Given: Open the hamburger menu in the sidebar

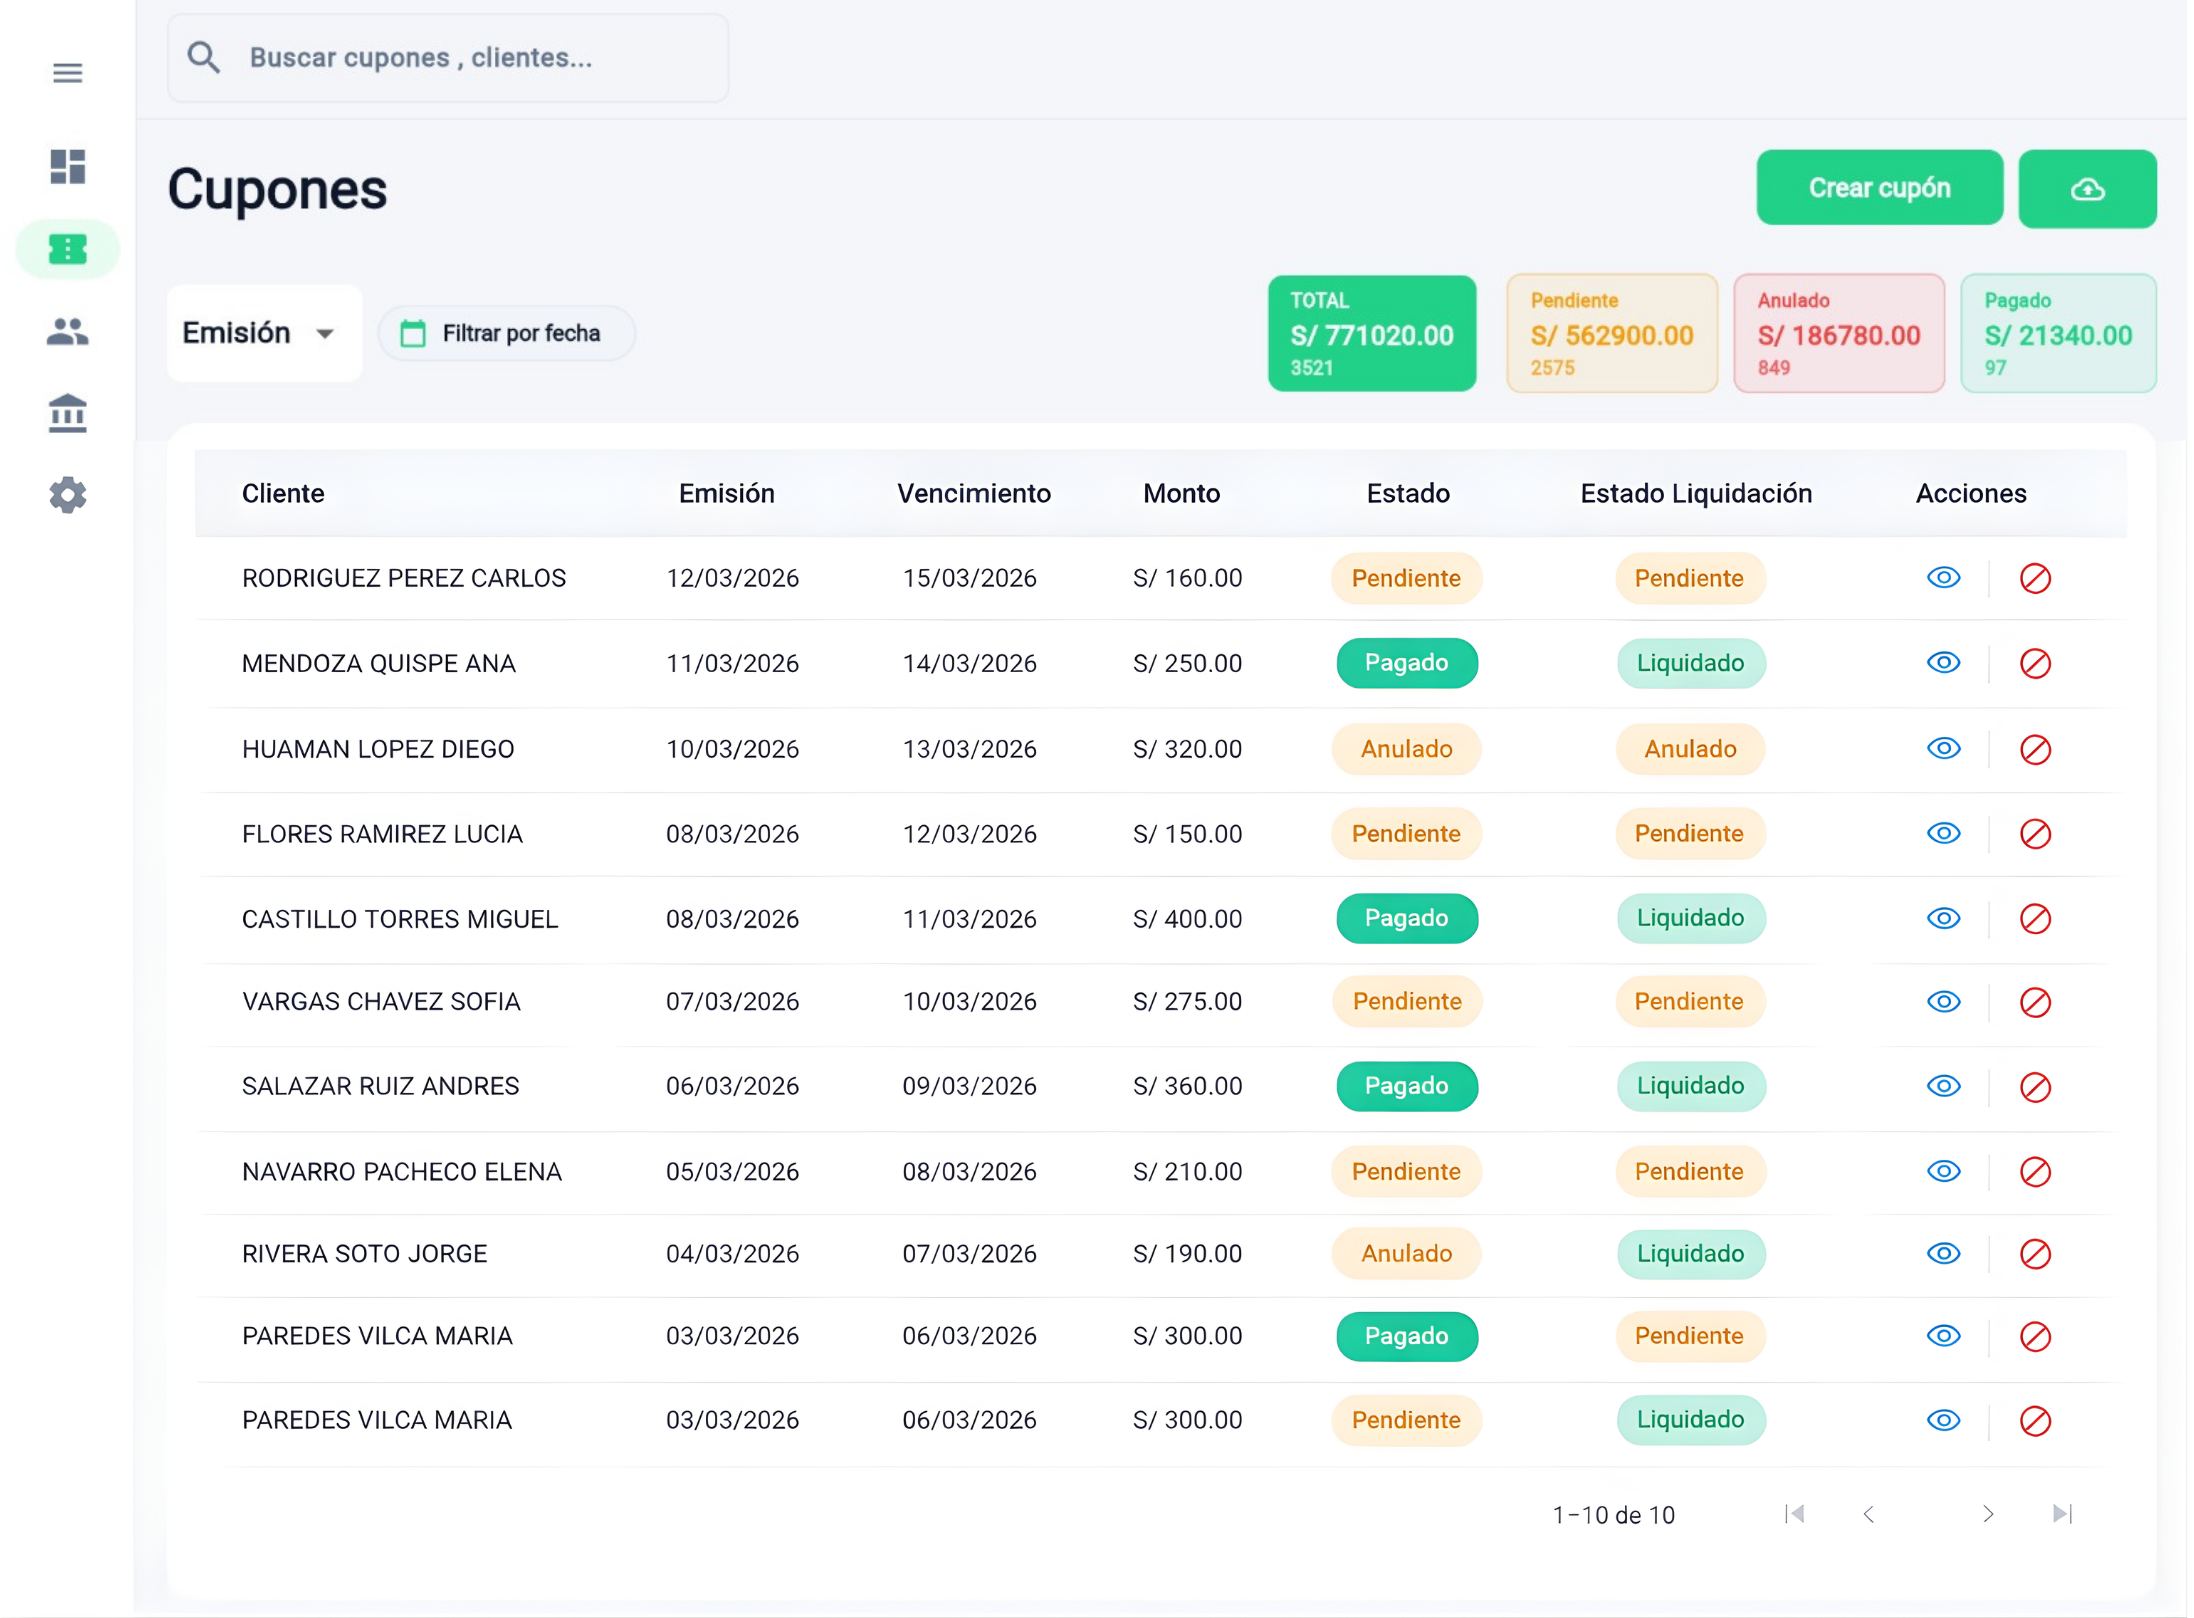Looking at the screenshot, I should point(67,73).
